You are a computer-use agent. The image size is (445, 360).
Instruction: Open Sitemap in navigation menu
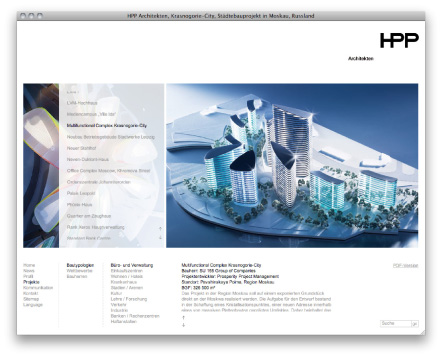(31, 299)
